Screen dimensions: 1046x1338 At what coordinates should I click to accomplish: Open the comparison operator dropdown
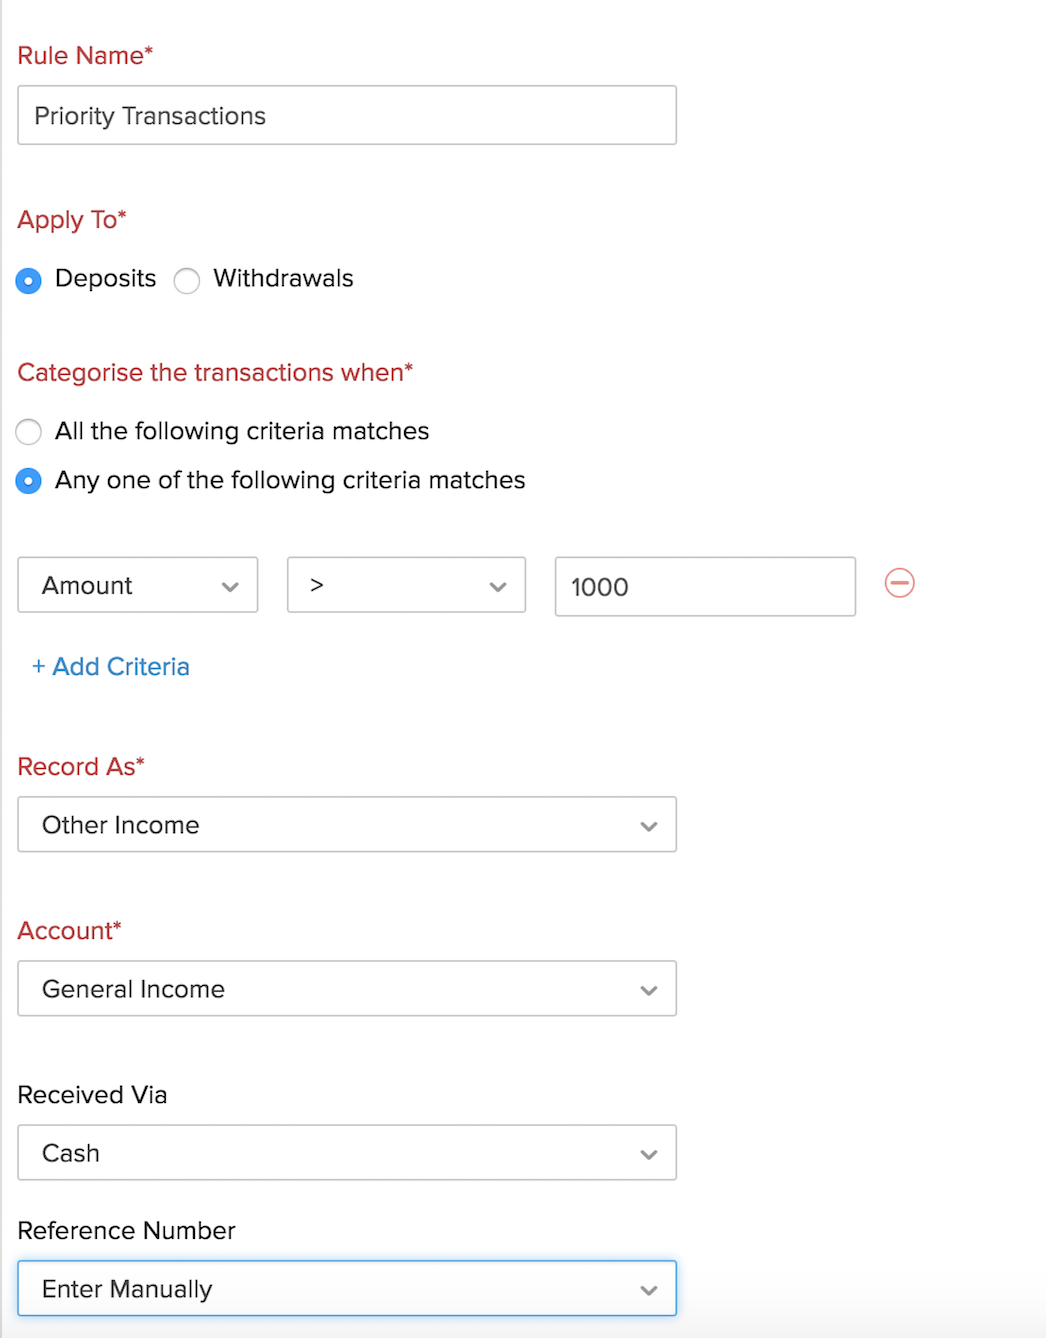coord(405,585)
